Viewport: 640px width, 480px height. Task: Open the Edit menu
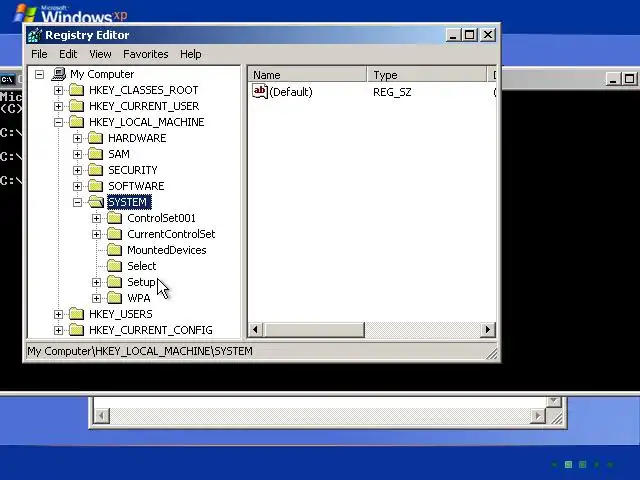(68, 54)
